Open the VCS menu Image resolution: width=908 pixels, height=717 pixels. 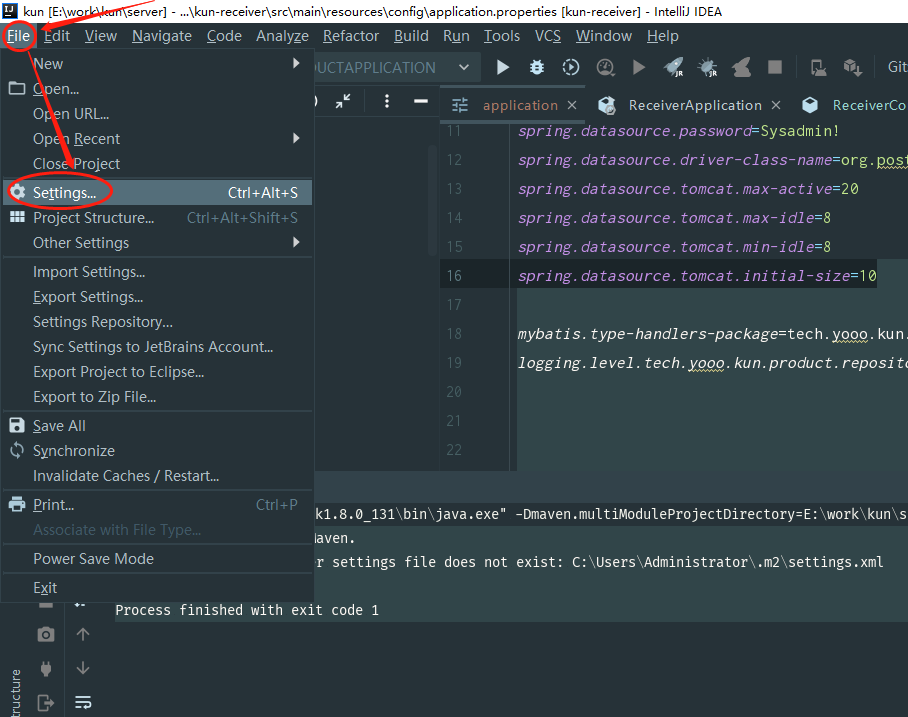tap(548, 36)
